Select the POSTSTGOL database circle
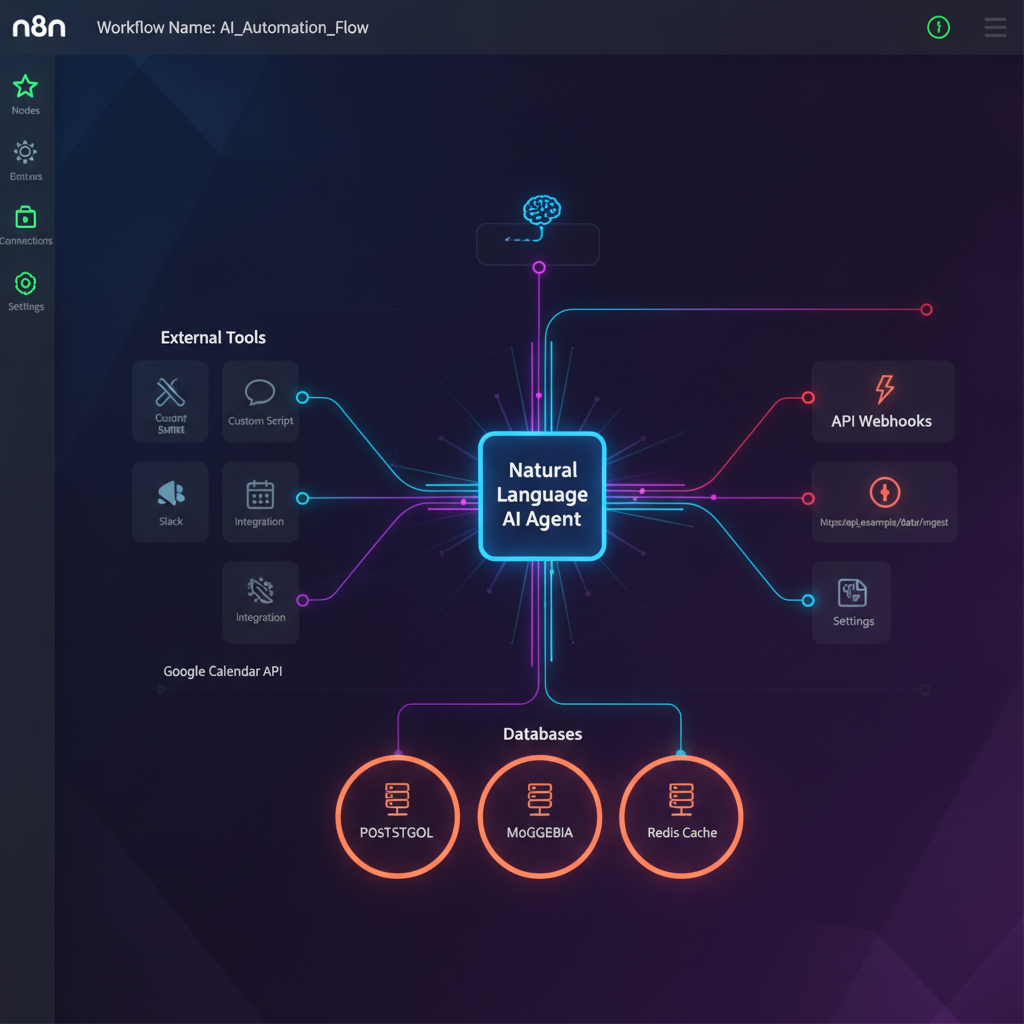 [x=398, y=816]
